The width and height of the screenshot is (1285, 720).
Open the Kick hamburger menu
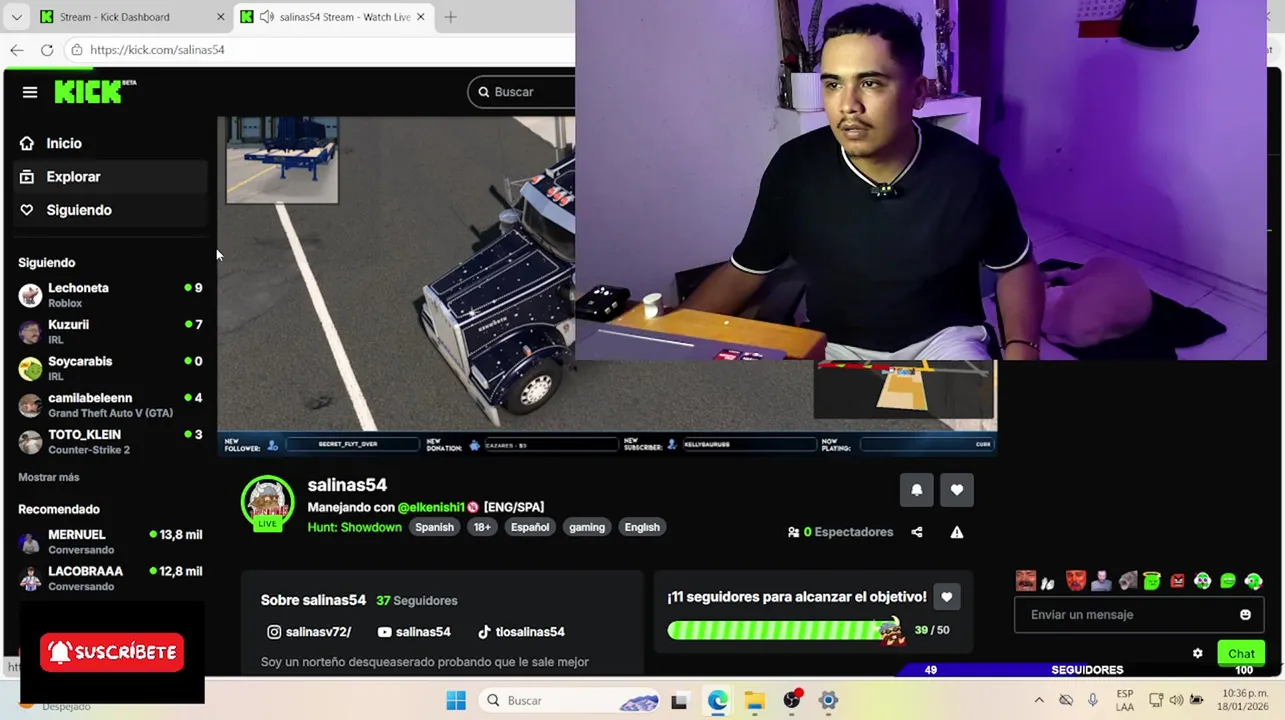coord(30,92)
